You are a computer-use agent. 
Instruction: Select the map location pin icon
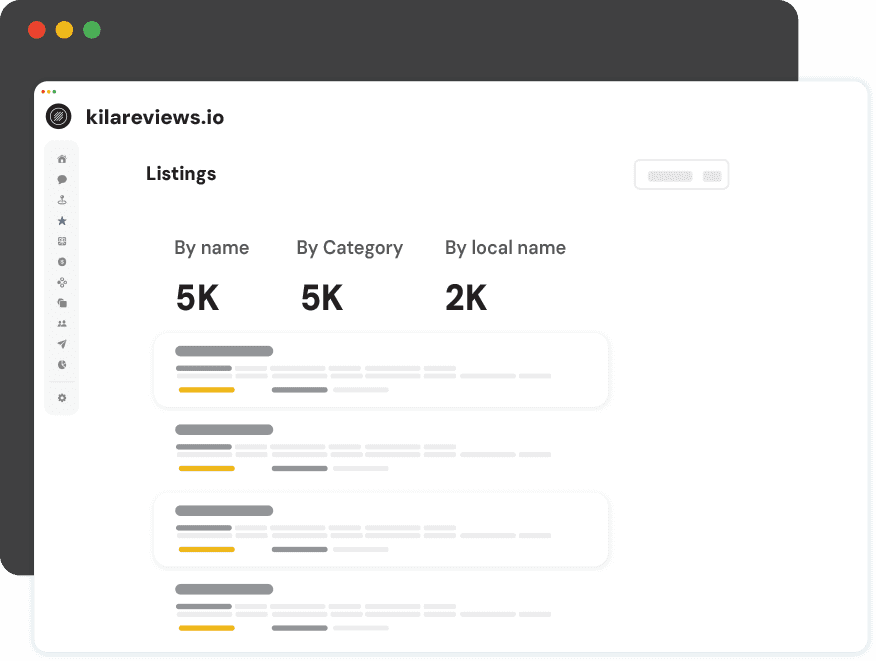click(x=62, y=200)
